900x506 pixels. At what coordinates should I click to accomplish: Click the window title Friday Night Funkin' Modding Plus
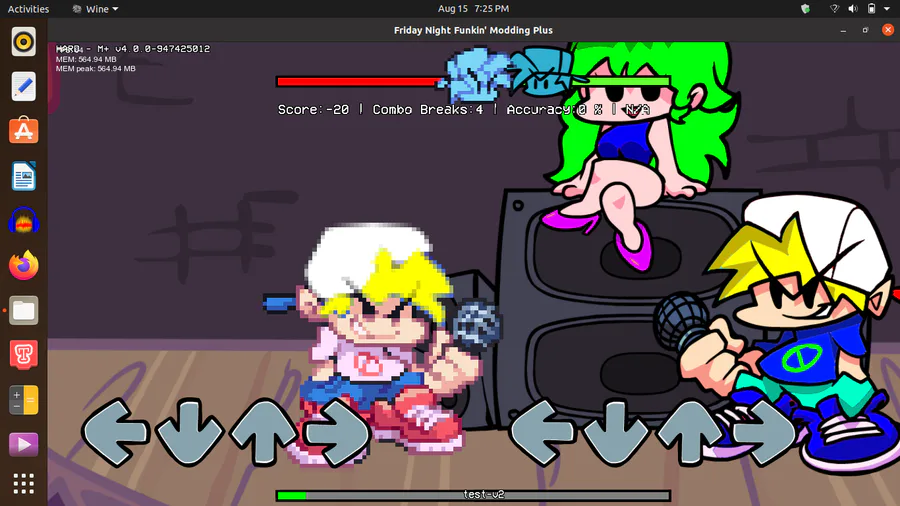[473, 30]
